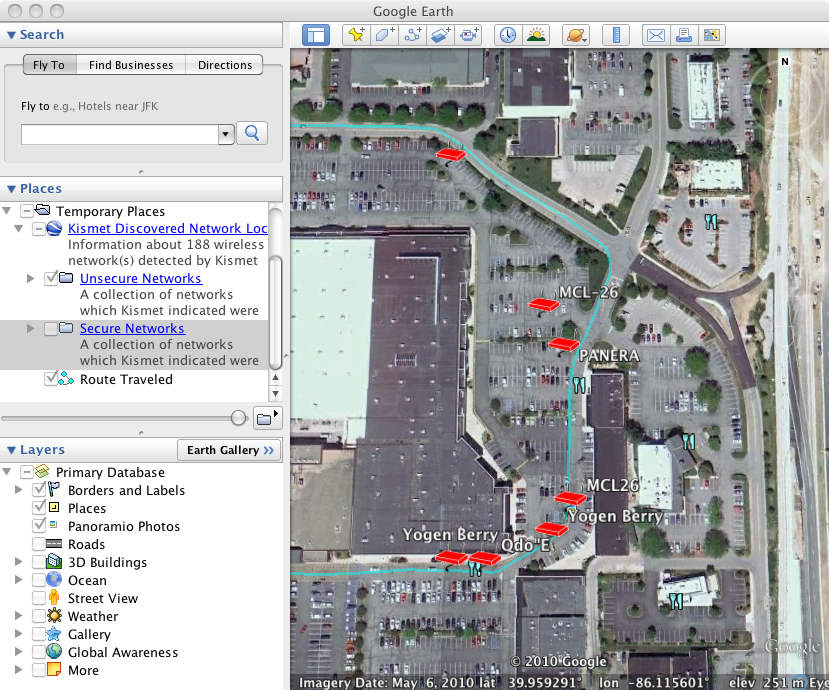Click the 3D Buildings layer label
The height and width of the screenshot is (690, 829).
(x=108, y=562)
